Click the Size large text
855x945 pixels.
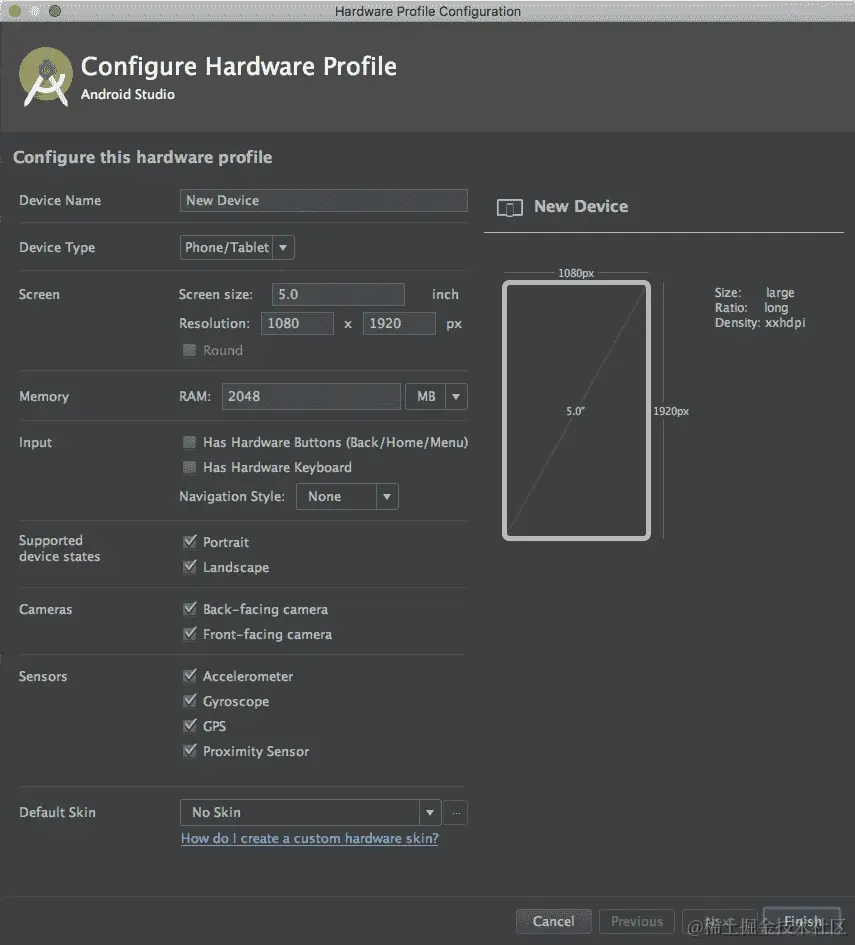pos(754,292)
